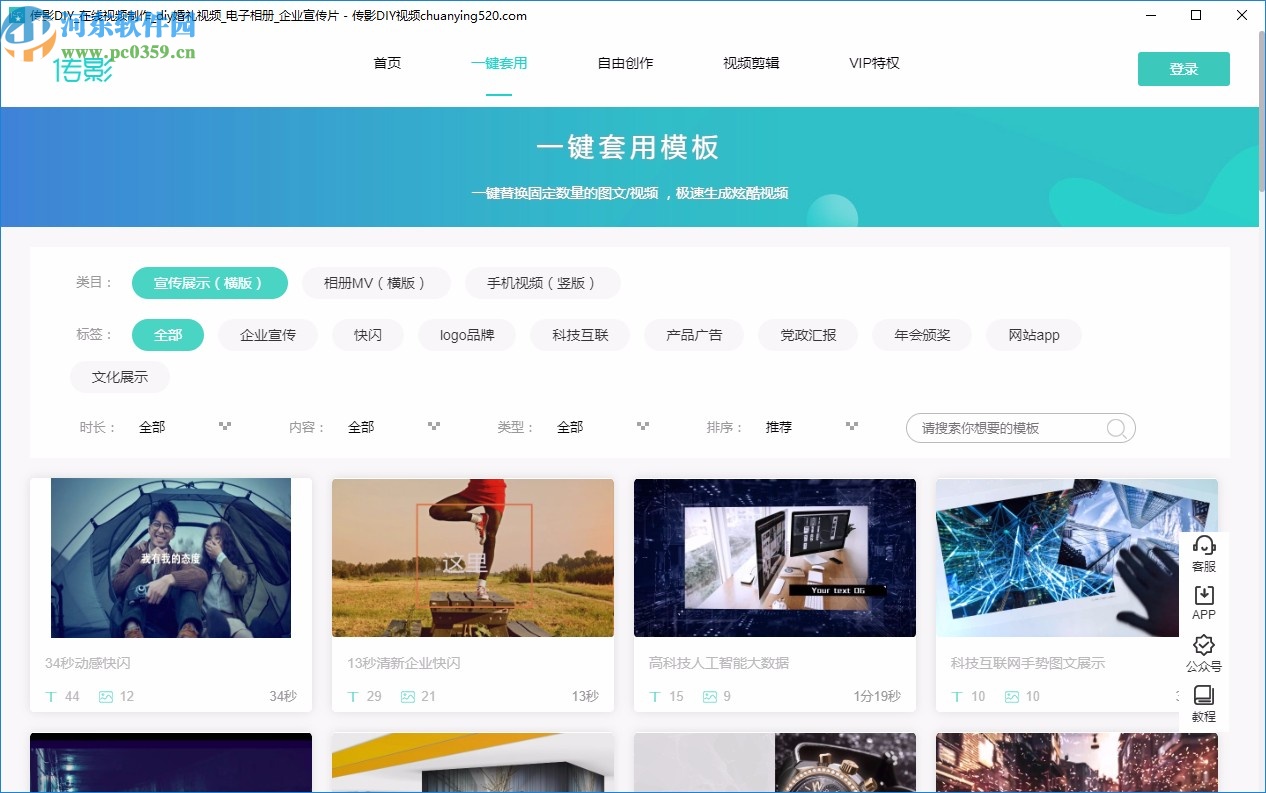Select 手机视频（竖版）category
The height and width of the screenshot is (793, 1266).
[x=543, y=283]
